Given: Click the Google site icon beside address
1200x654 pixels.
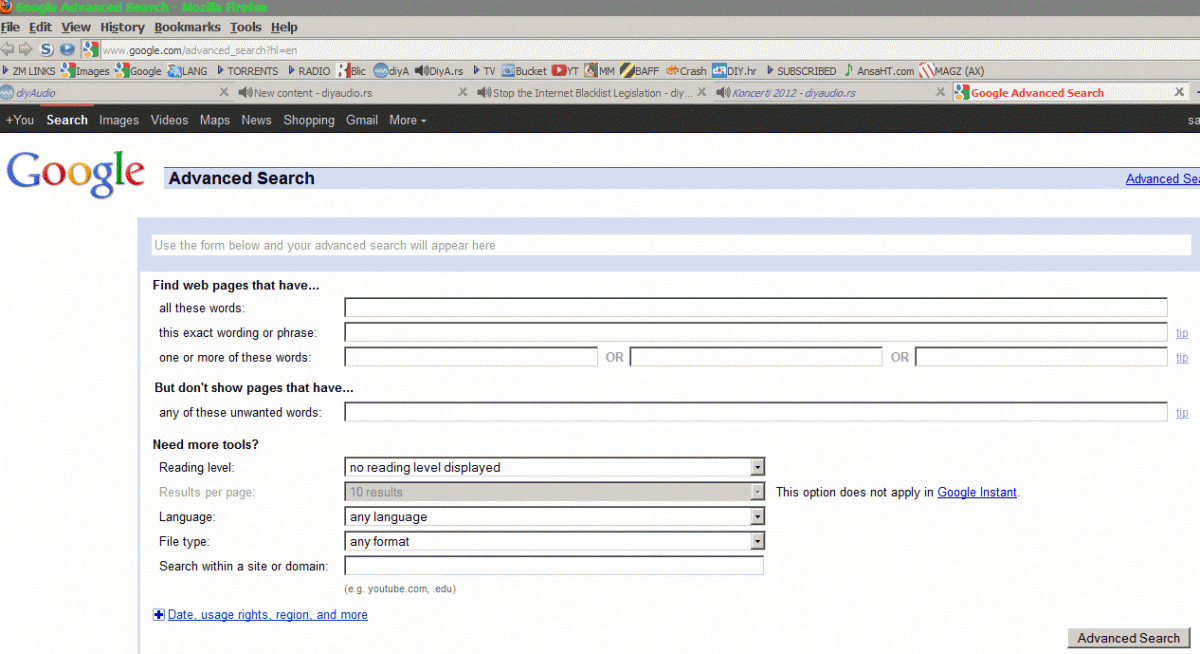Looking at the screenshot, I should click(90, 49).
